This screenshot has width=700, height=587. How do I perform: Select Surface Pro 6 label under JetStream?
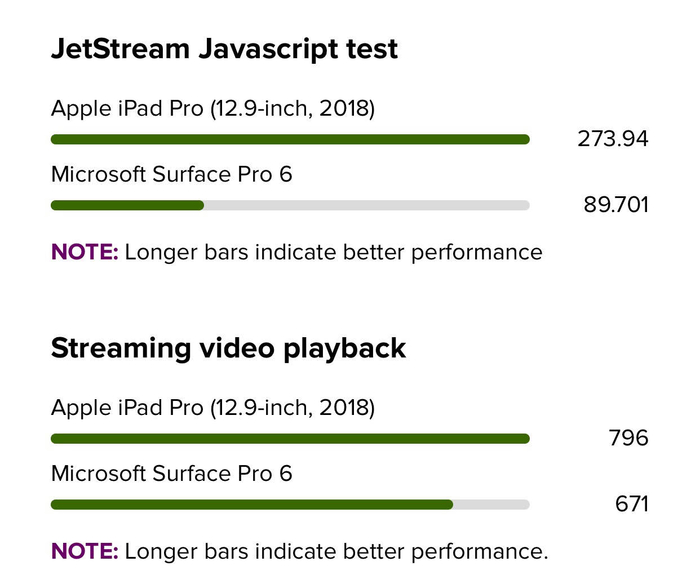171,175
